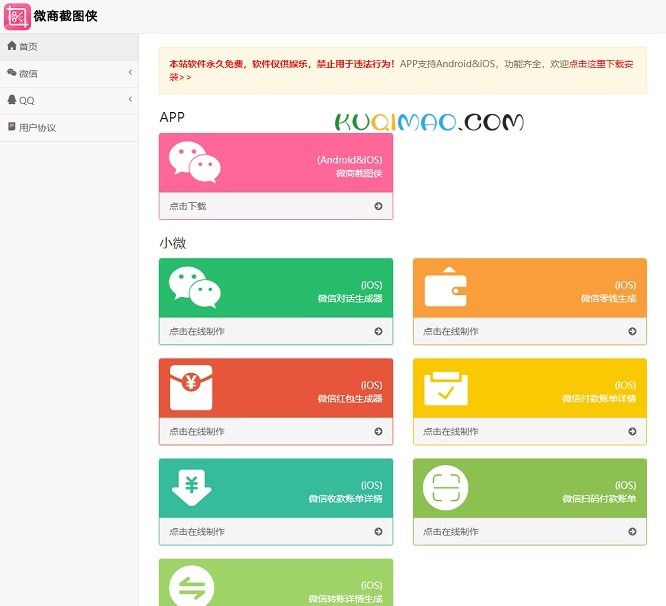Click the 微信扫码付款账单 card title
666x606 pixels.
599,499
